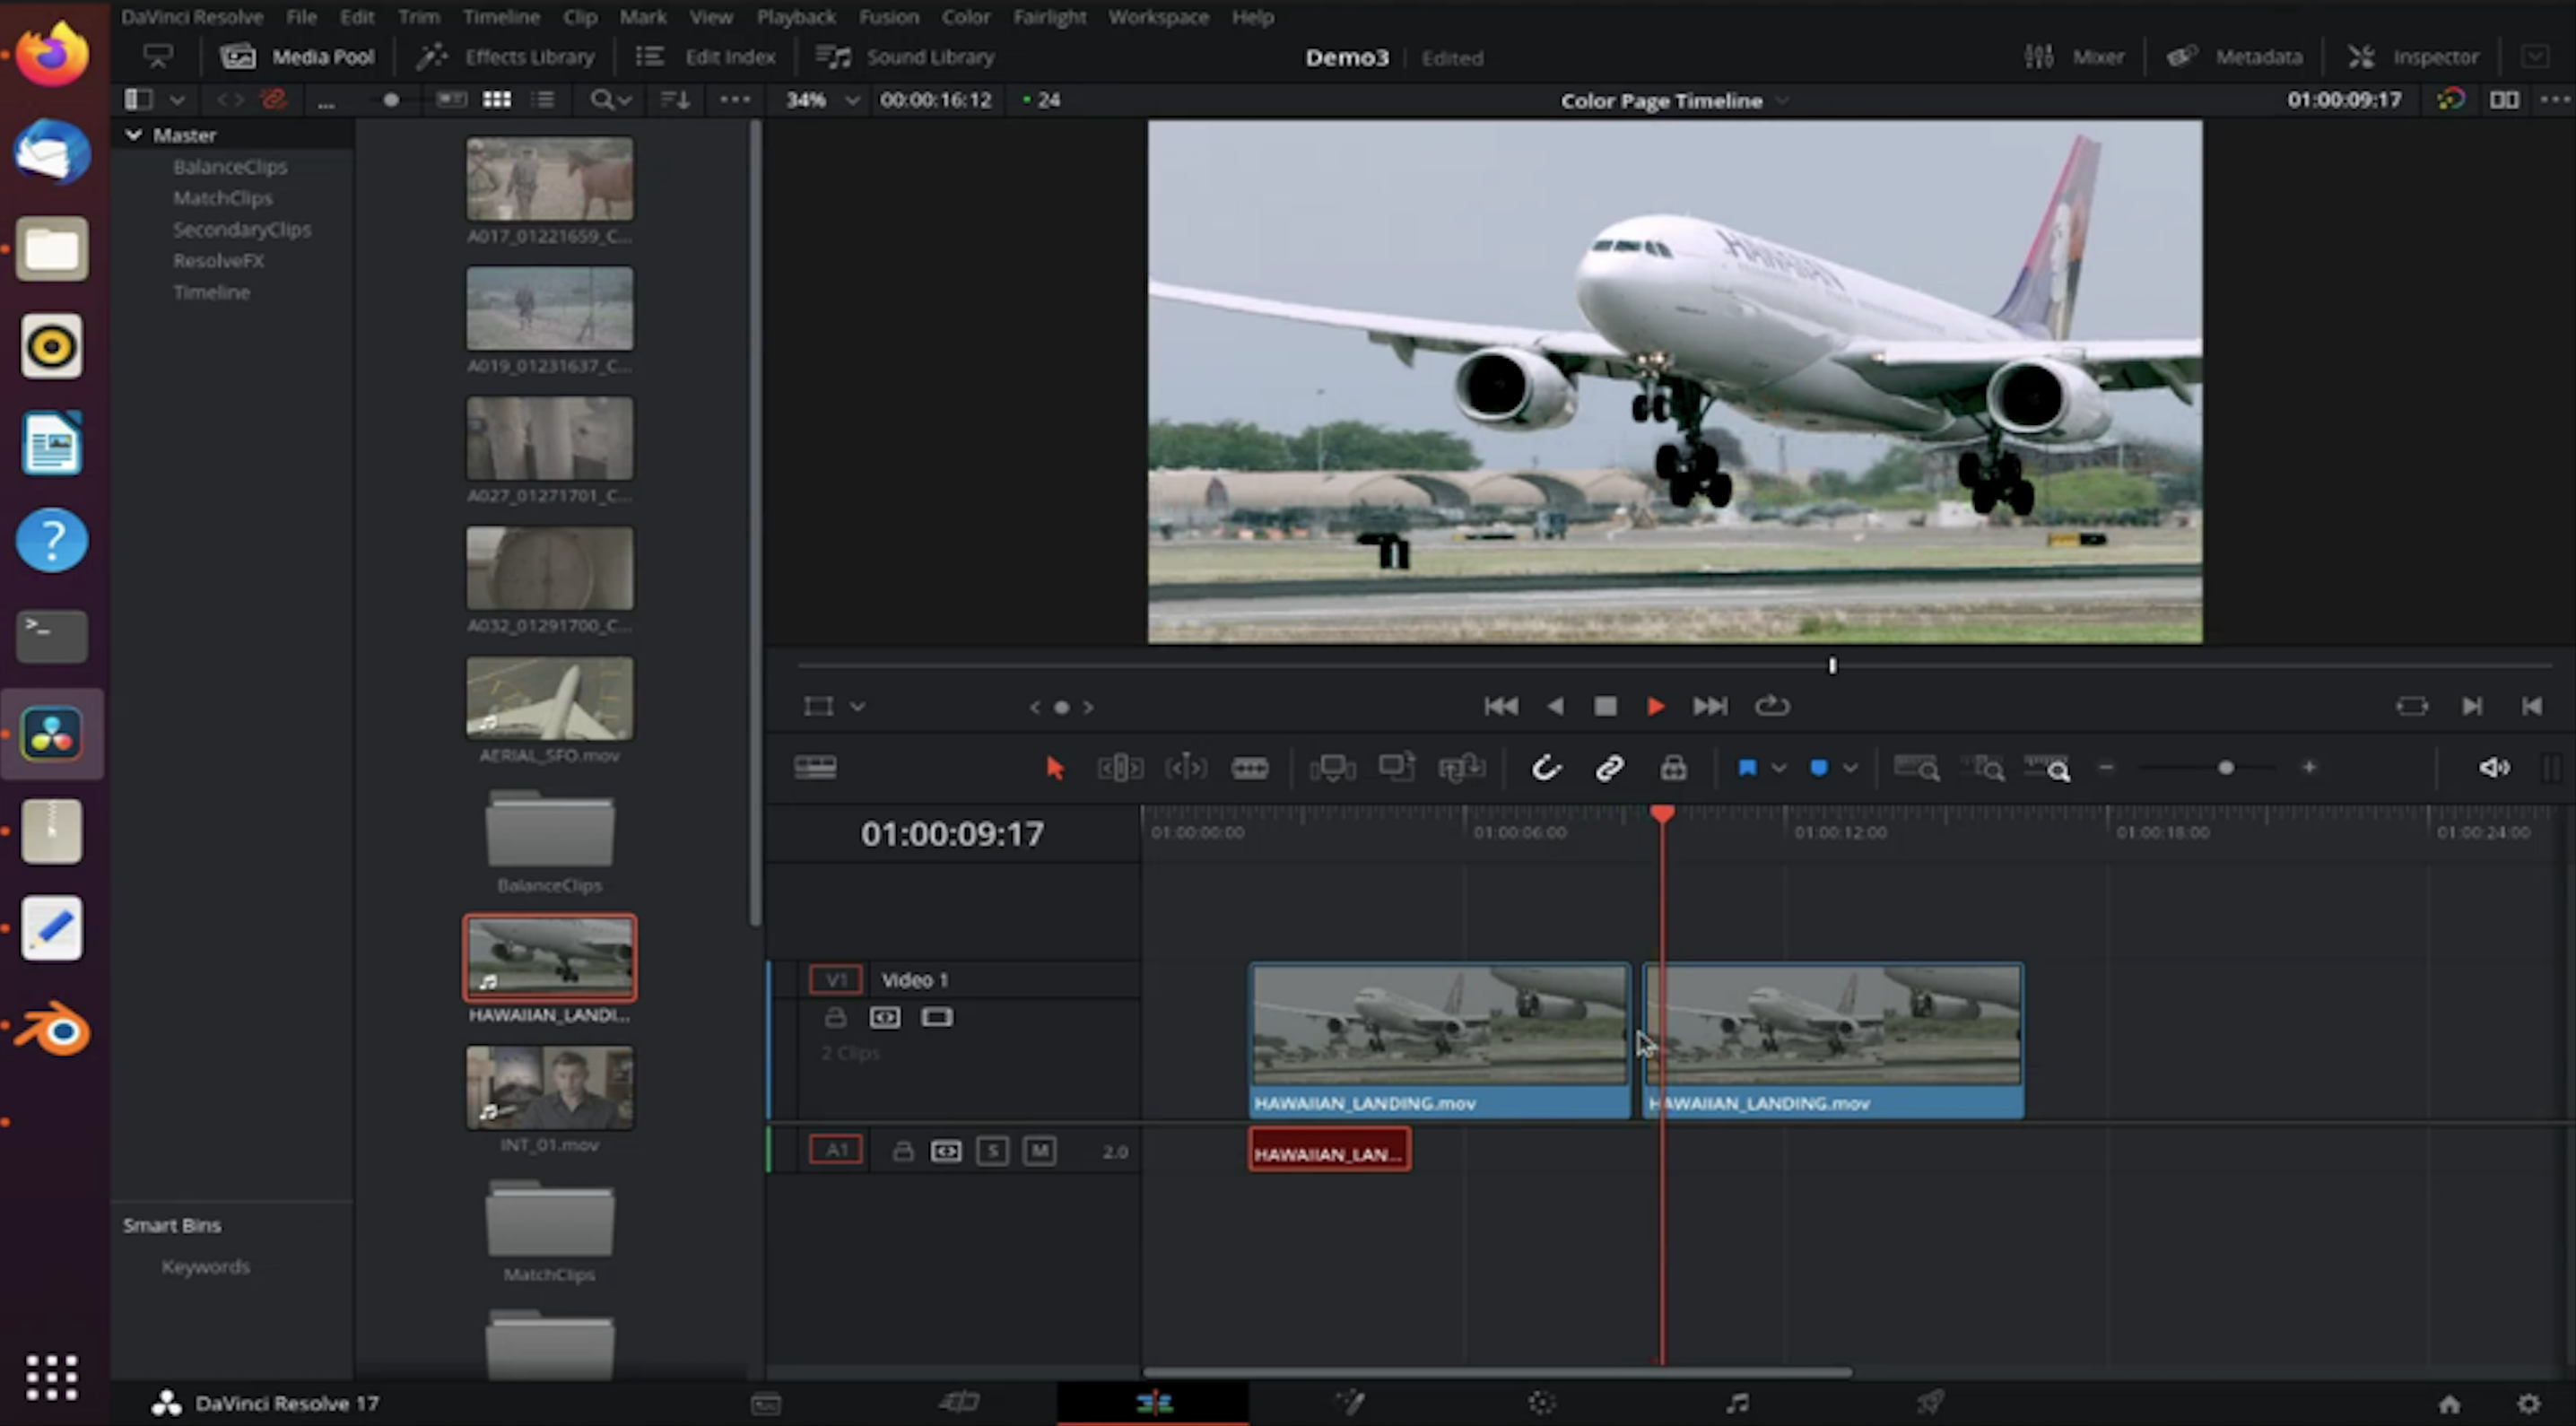Open the Effects Library panel
Viewport: 2576px width, 1426px height.
coord(507,57)
